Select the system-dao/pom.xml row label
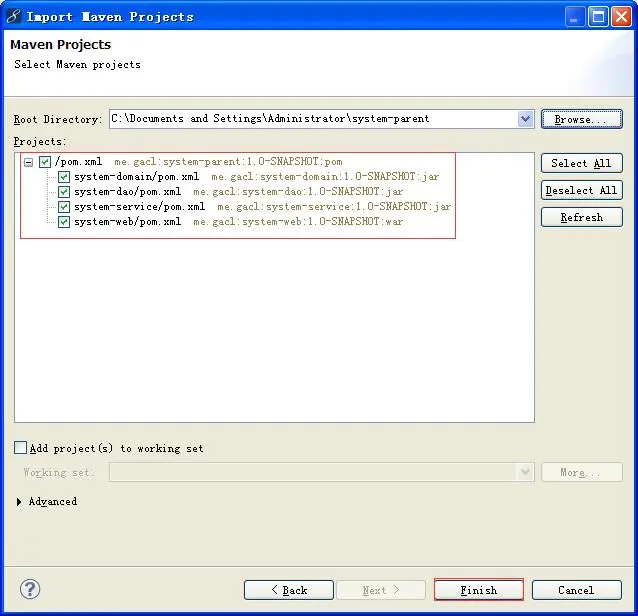This screenshot has height=616, width=638. (x=128, y=192)
